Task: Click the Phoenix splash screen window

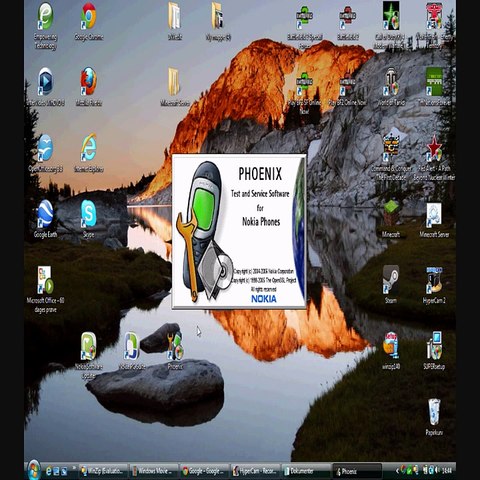Action: pyautogui.click(x=239, y=231)
